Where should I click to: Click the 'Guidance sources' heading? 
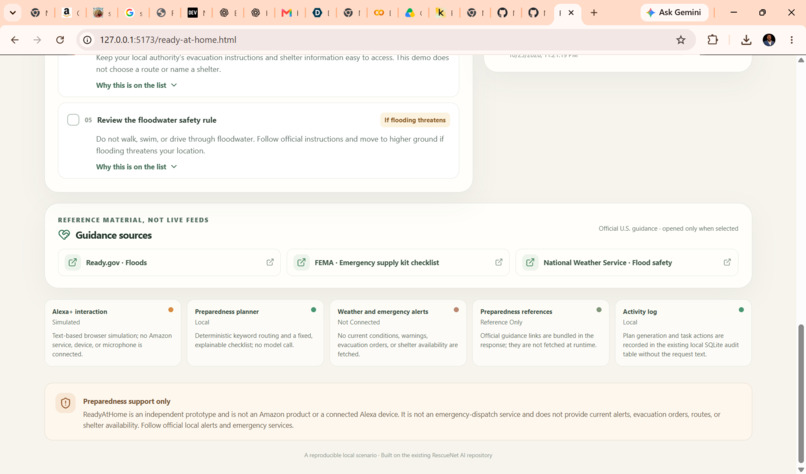pyautogui.click(x=114, y=235)
